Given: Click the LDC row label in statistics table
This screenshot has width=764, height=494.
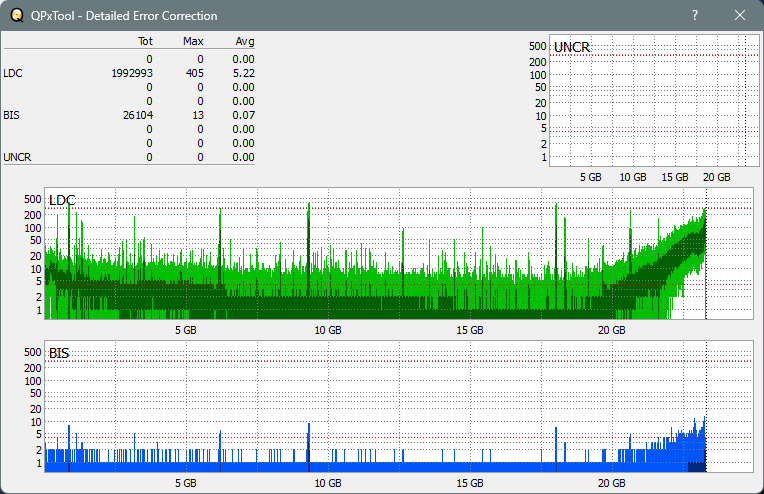Looking at the screenshot, I should tap(13, 73).
